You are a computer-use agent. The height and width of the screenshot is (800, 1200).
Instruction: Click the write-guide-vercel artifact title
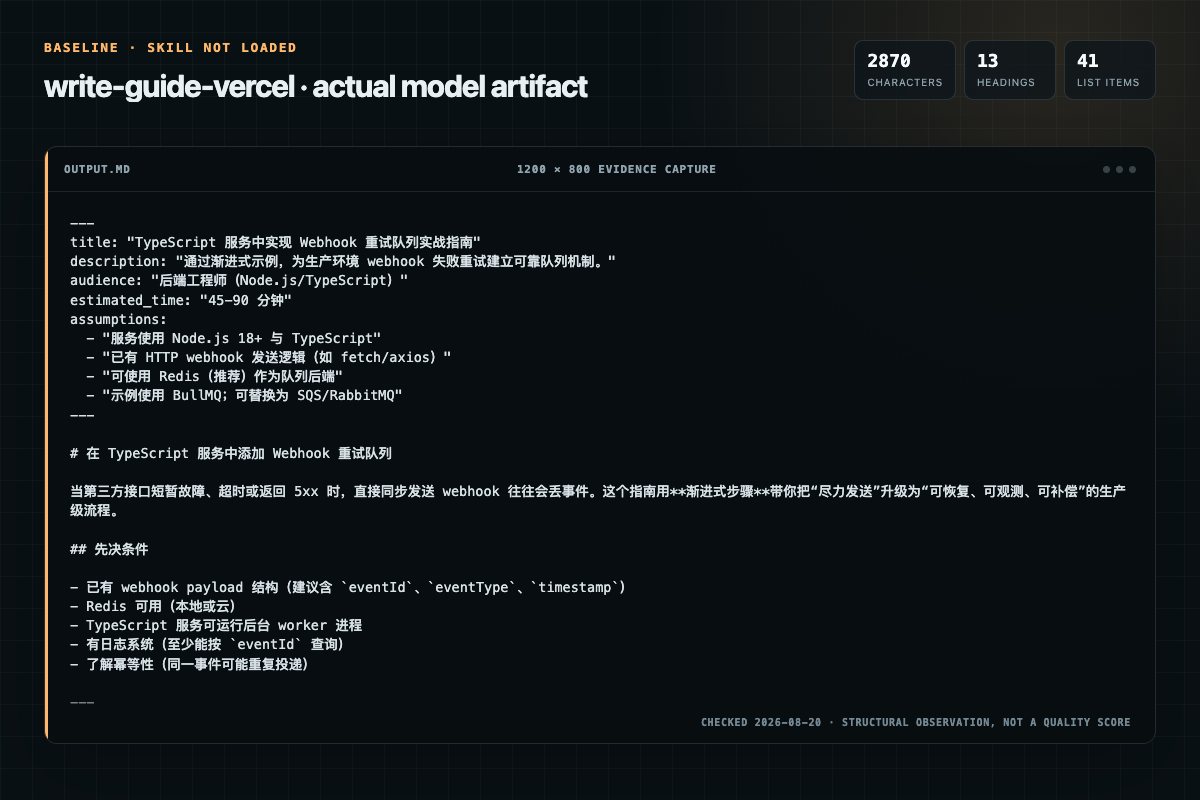tap(315, 87)
